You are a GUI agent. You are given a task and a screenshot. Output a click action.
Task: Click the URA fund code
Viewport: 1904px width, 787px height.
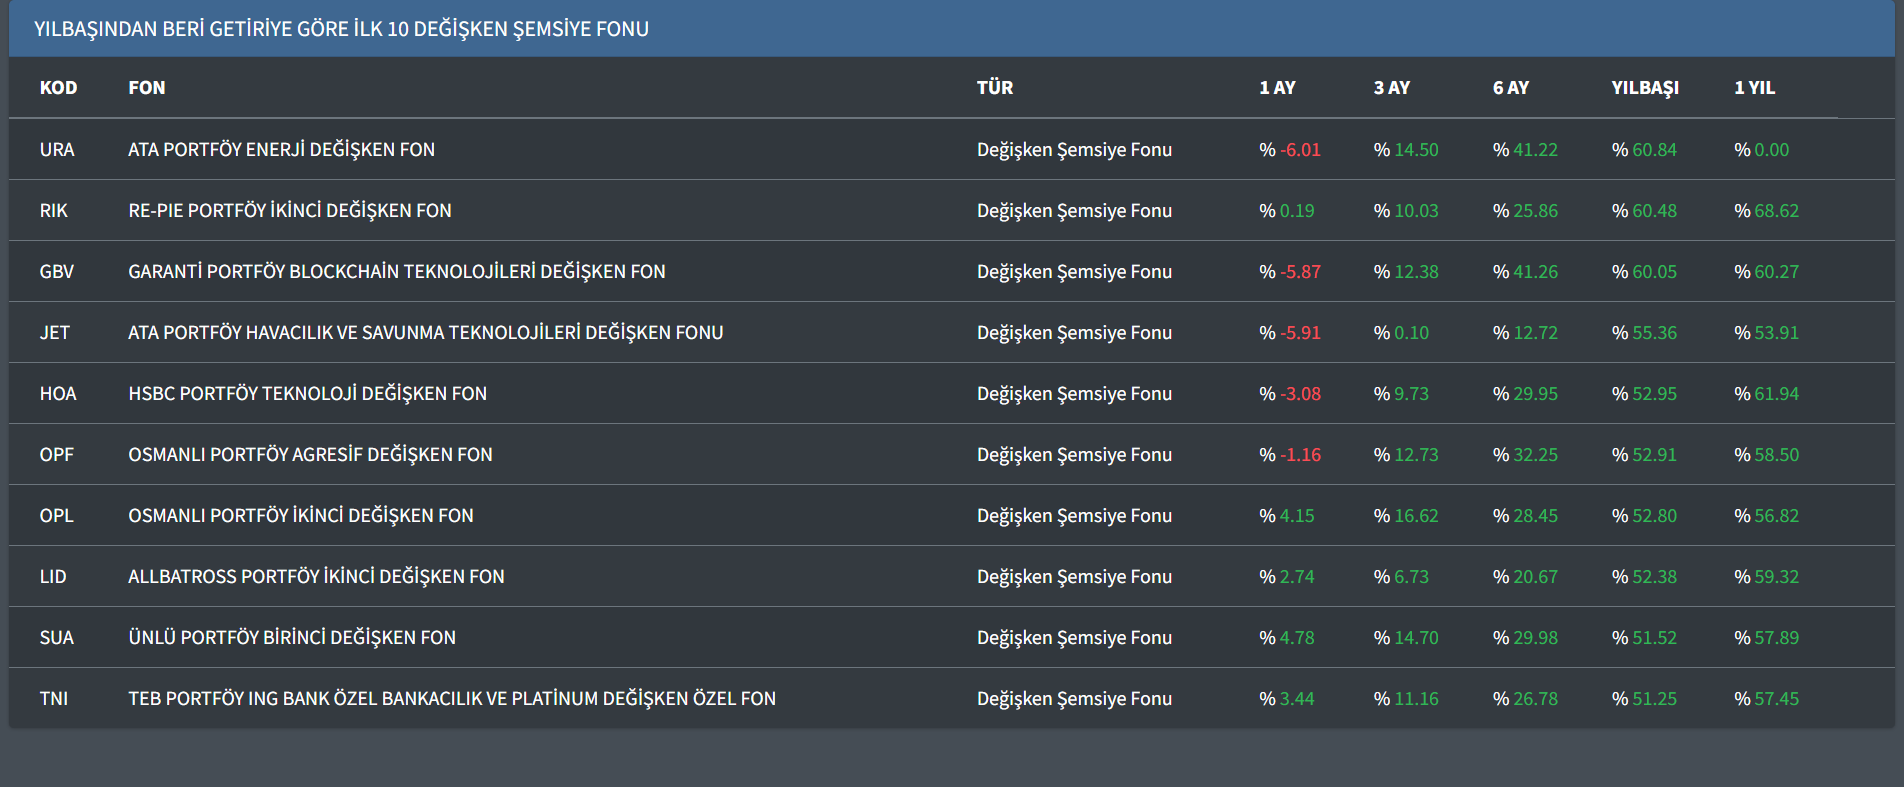point(57,150)
